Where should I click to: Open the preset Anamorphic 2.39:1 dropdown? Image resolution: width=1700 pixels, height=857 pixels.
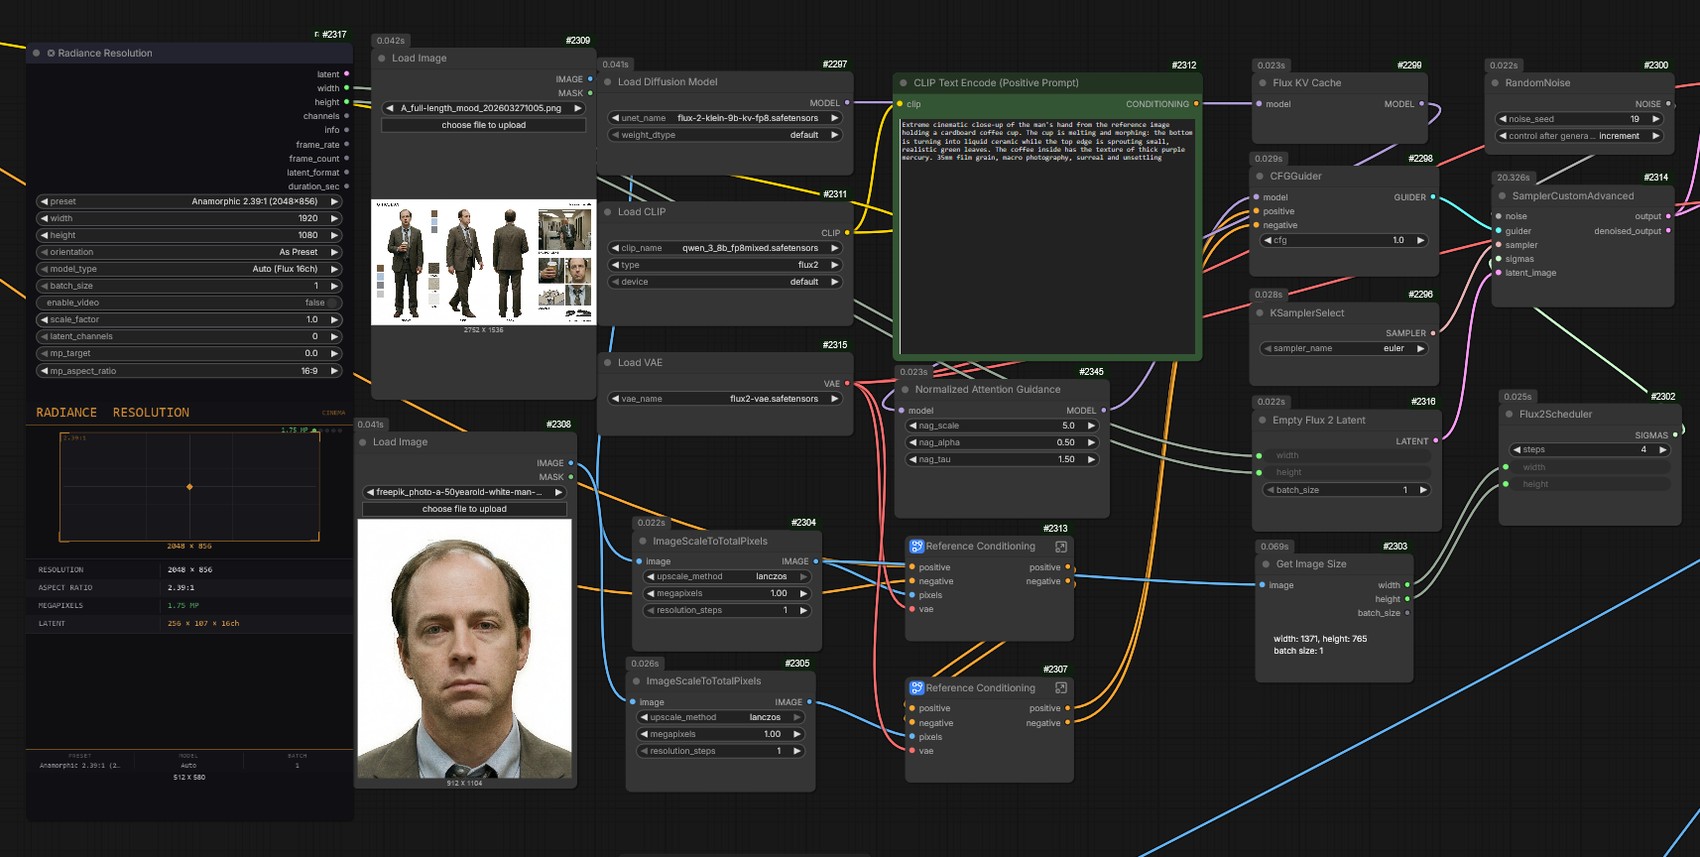[x=189, y=201]
